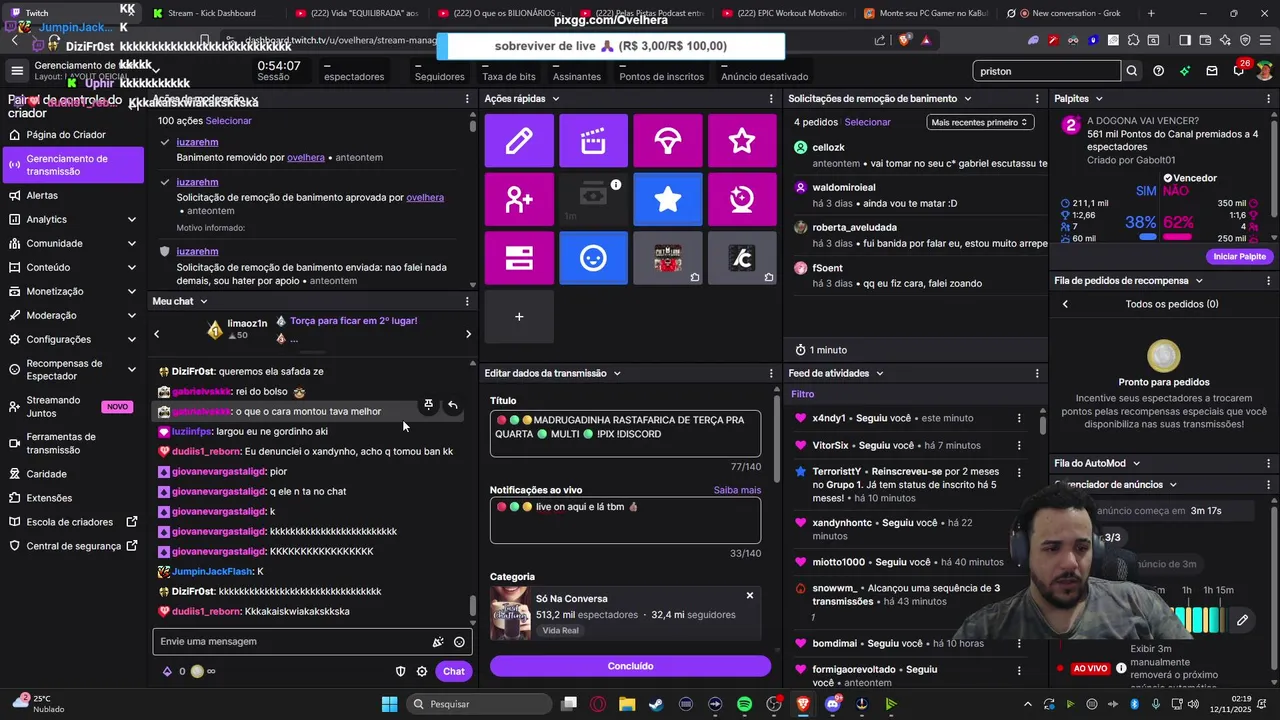Open the ovelhera link in approved unban entry
Screen dimensions: 1280x720
[x=425, y=197]
